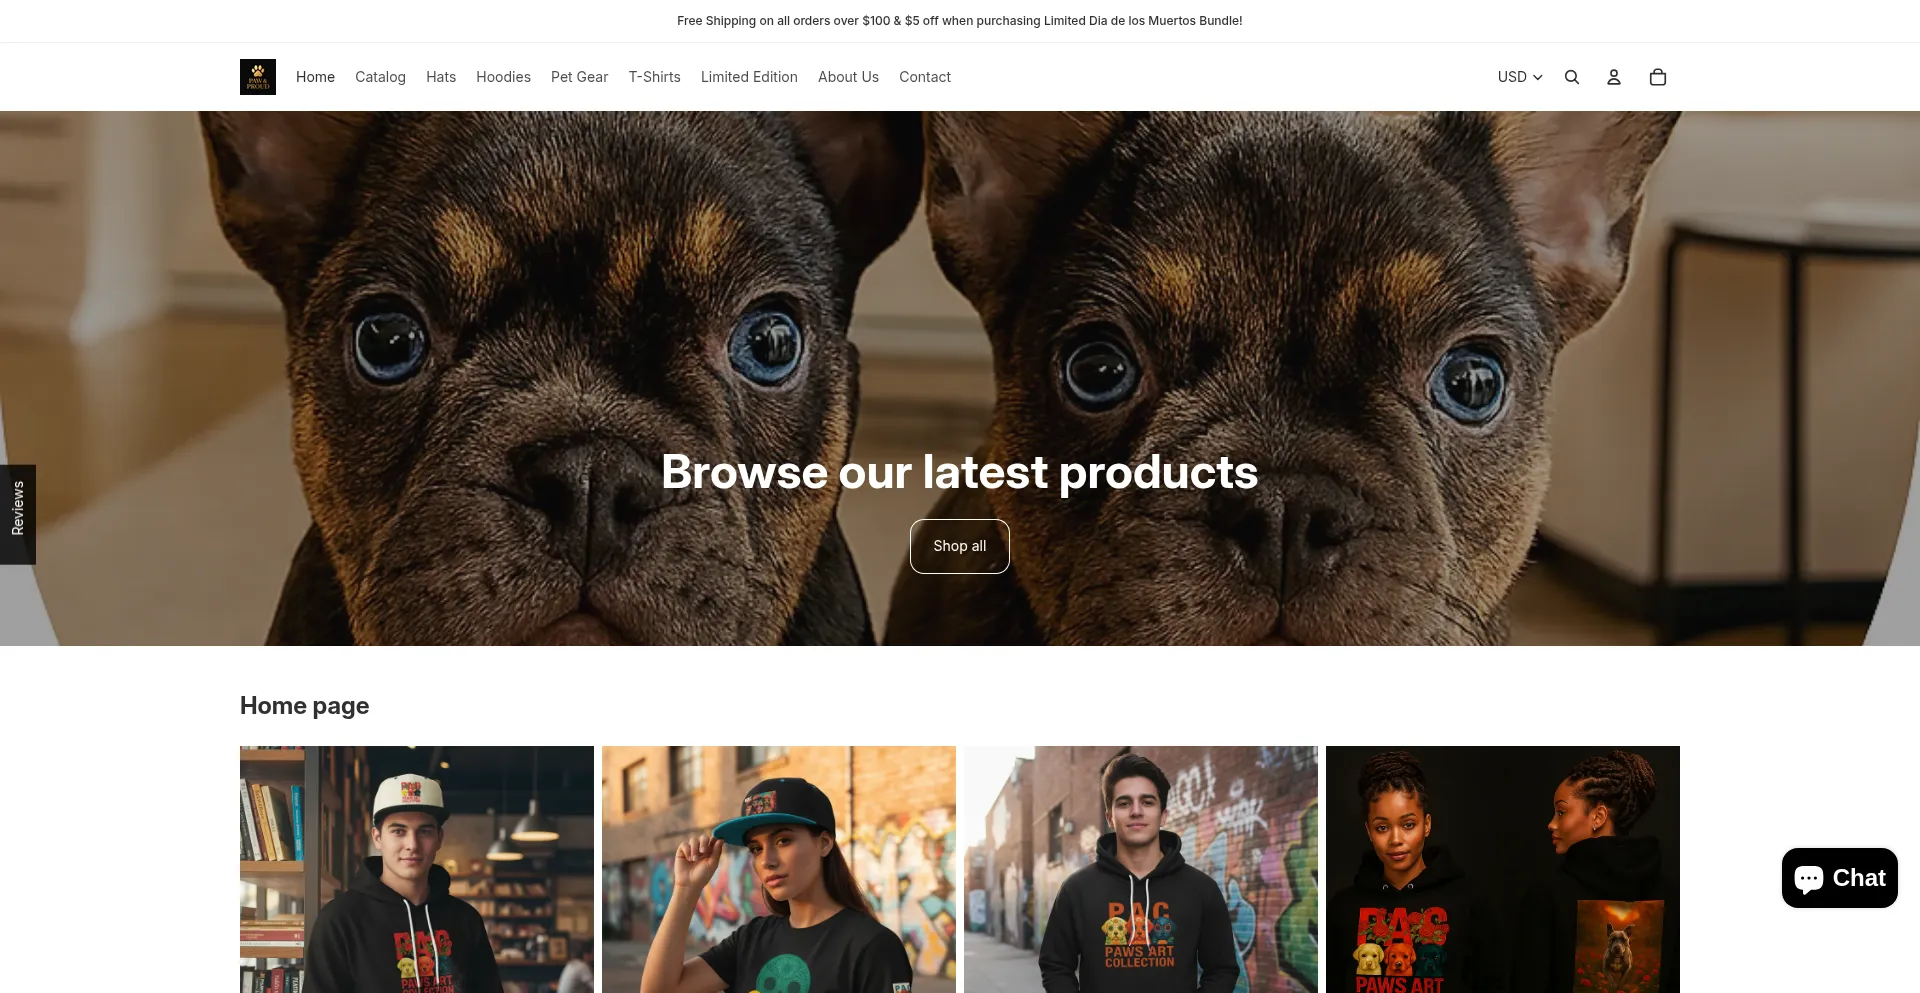Image resolution: width=1920 pixels, height=993 pixels.
Task: Select the Home navigation link
Action: (x=315, y=77)
